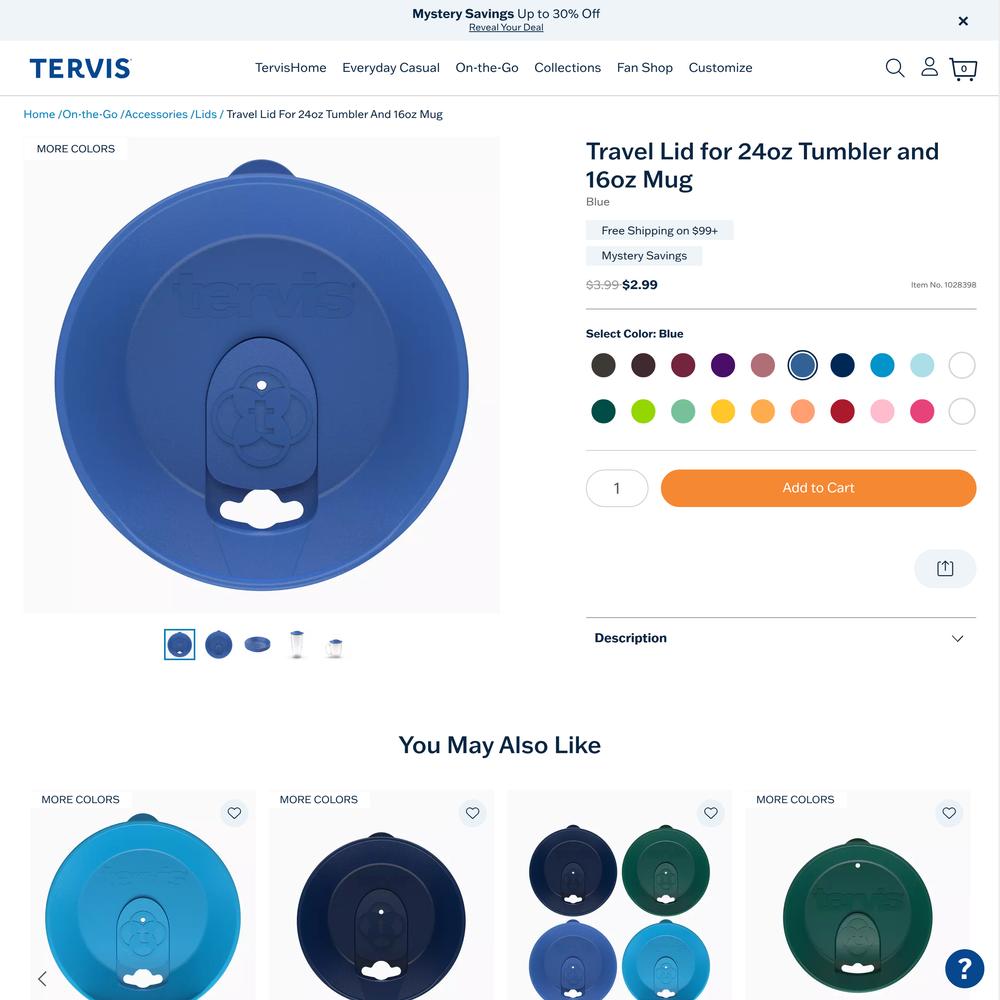
Task: Click the quantity input field
Action: (x=617, y=488)
